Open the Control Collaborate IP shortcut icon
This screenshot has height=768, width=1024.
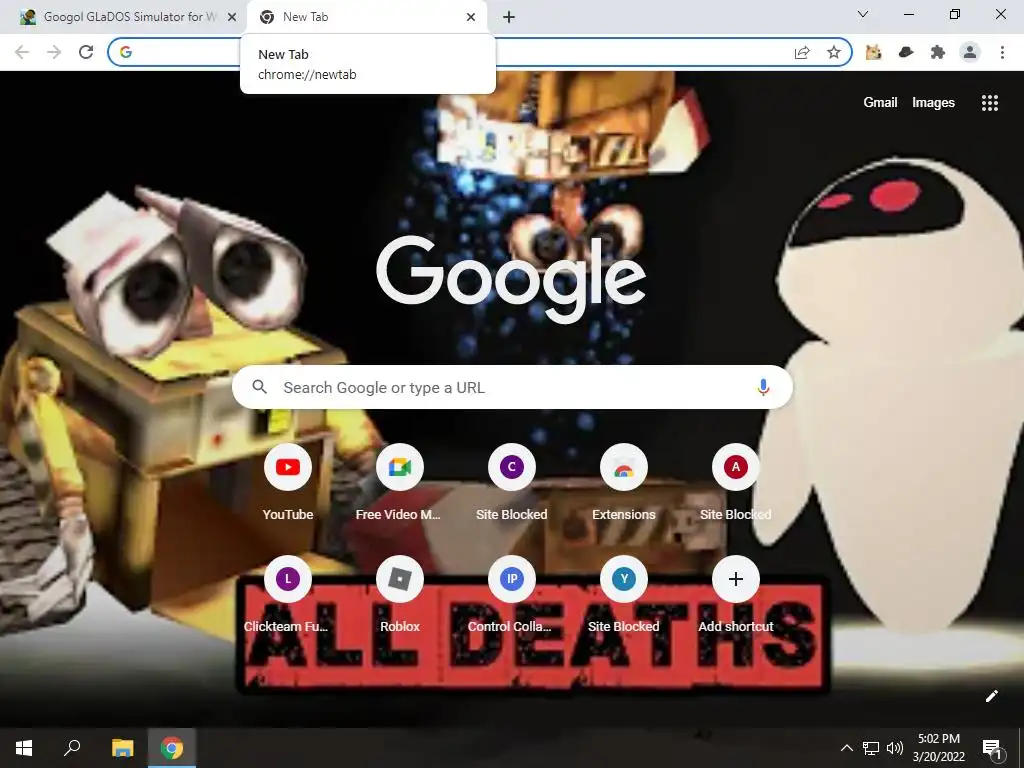point(511,579)
